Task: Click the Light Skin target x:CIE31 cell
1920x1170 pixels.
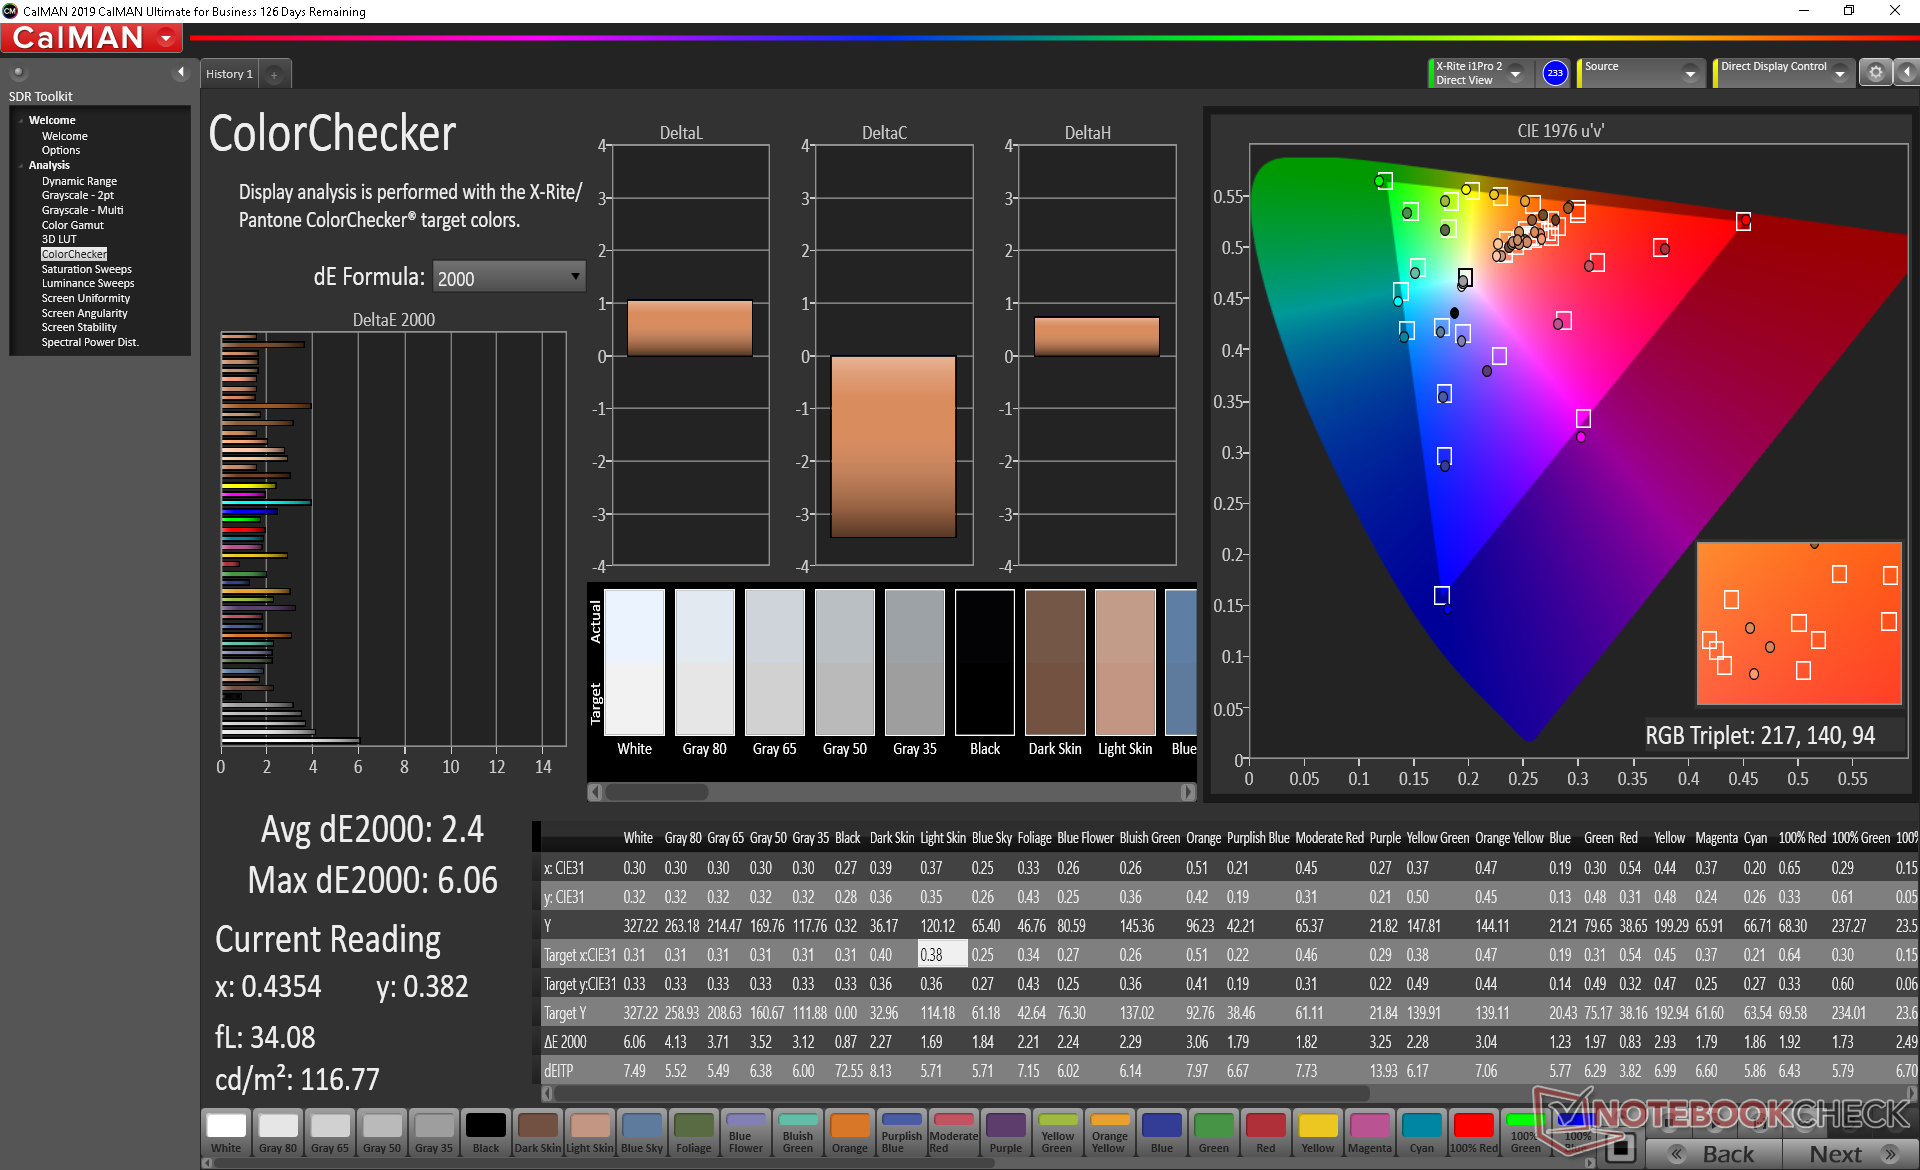Action: (941, 955)
